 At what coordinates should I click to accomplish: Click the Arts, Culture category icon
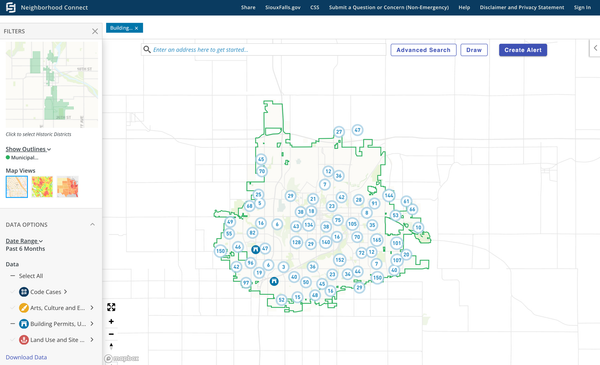point(24,308)
